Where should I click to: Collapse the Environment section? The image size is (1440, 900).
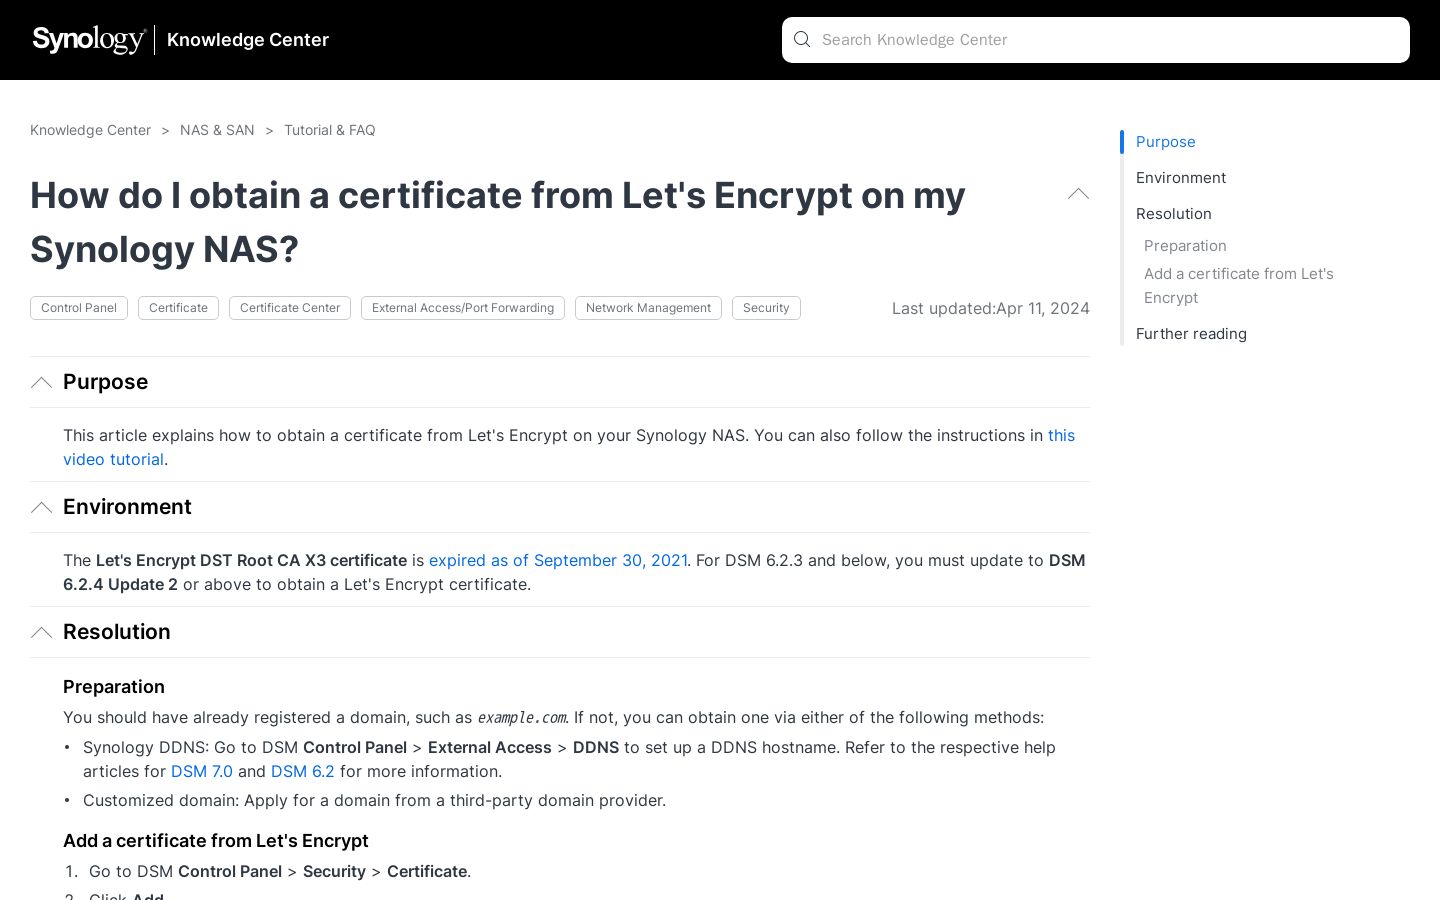[41, 508]
